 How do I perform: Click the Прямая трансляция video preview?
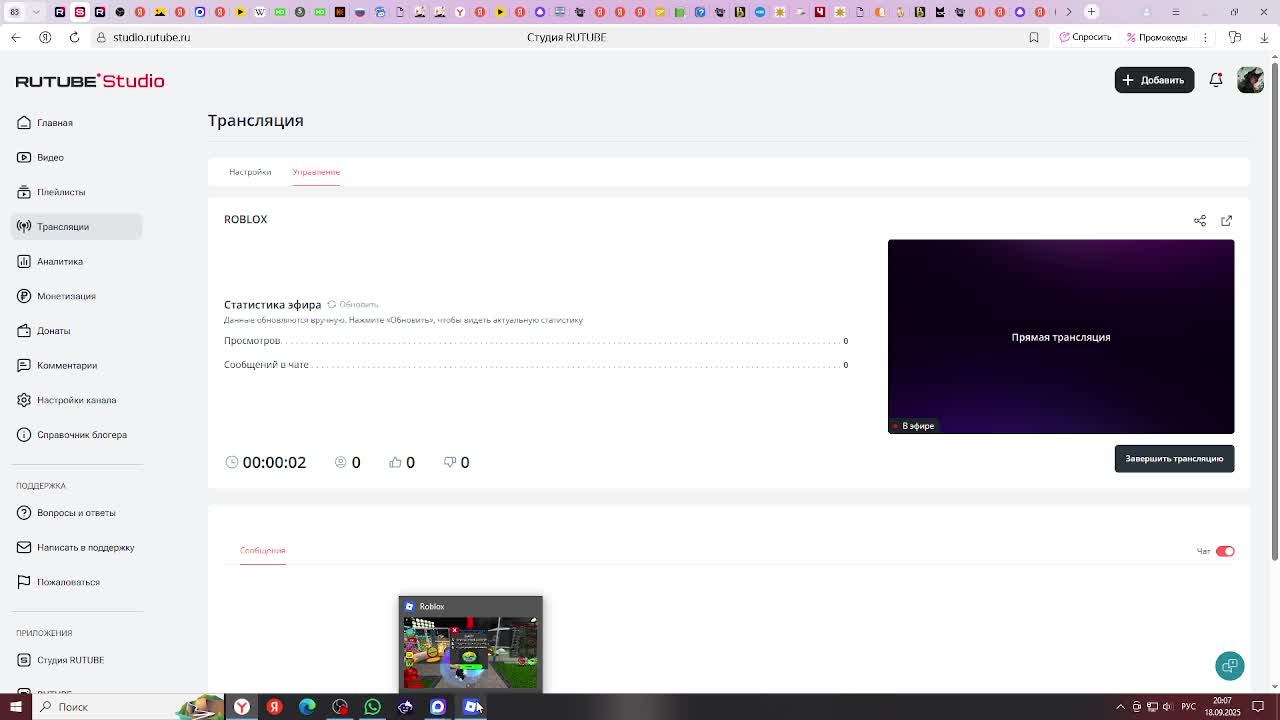1061,336
